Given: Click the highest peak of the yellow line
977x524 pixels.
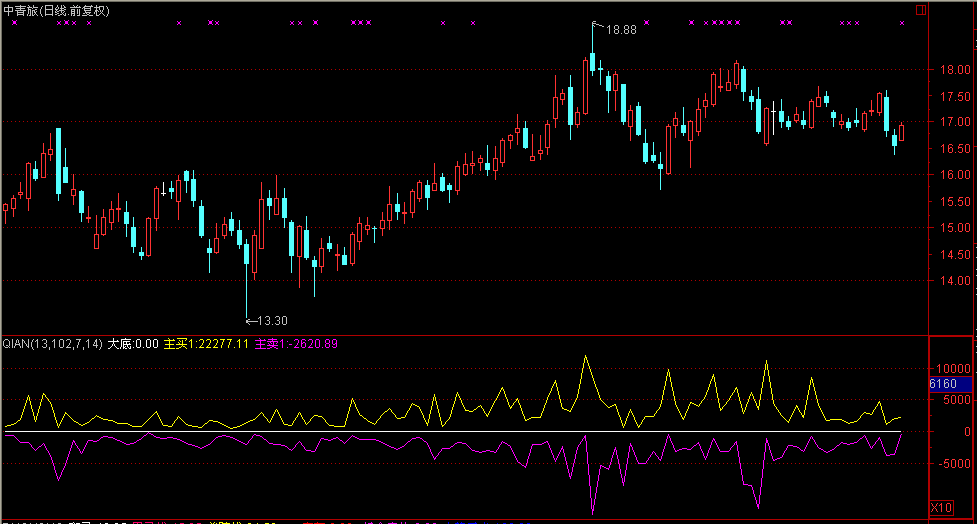Looking at the screenshot, I should 586,356.
